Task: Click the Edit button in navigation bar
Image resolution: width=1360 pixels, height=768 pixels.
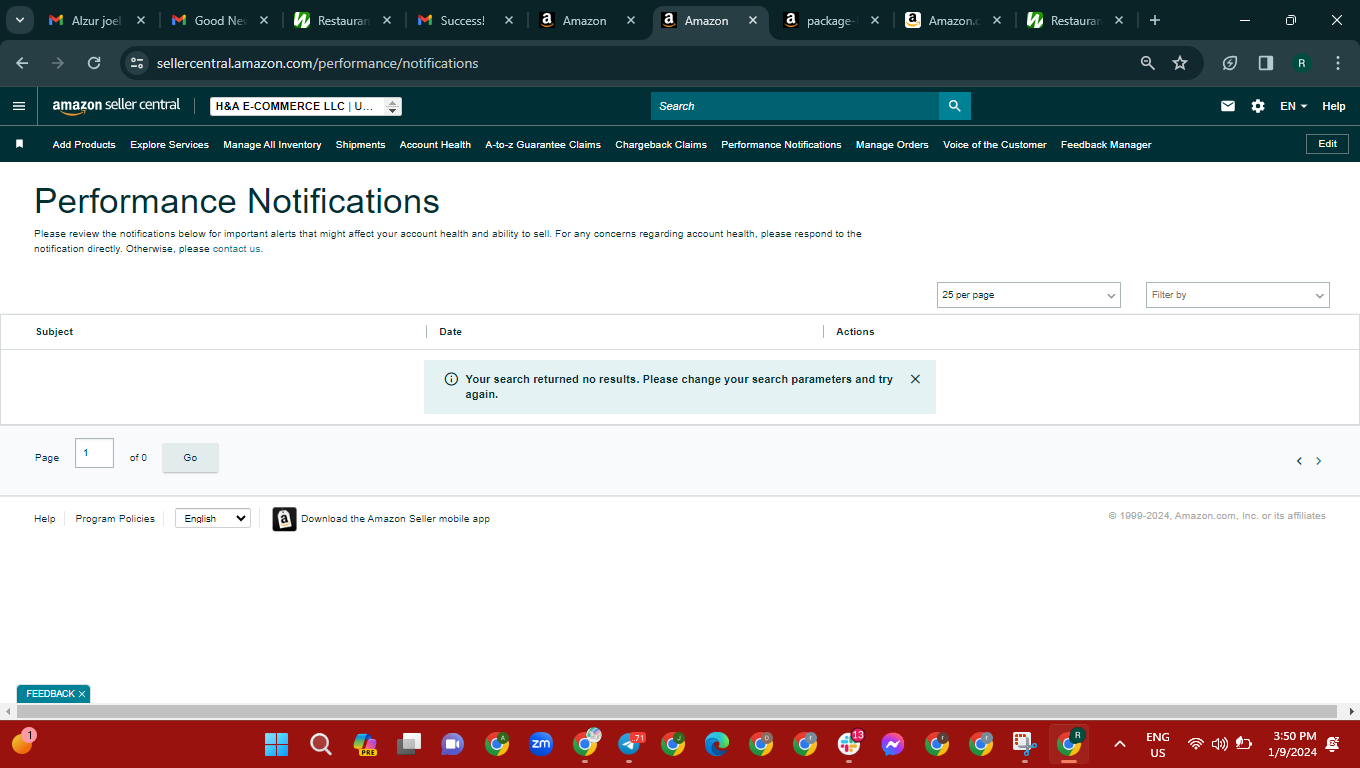Action: pos(1327,144)
